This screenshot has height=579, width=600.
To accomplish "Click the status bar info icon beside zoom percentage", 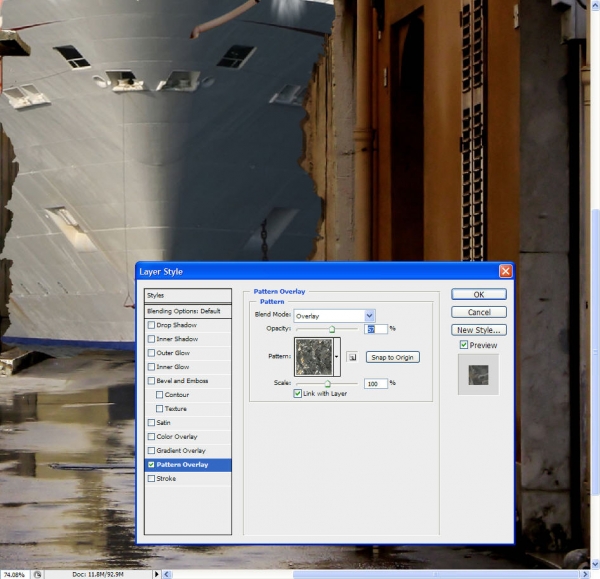I will tap(37, 574).
